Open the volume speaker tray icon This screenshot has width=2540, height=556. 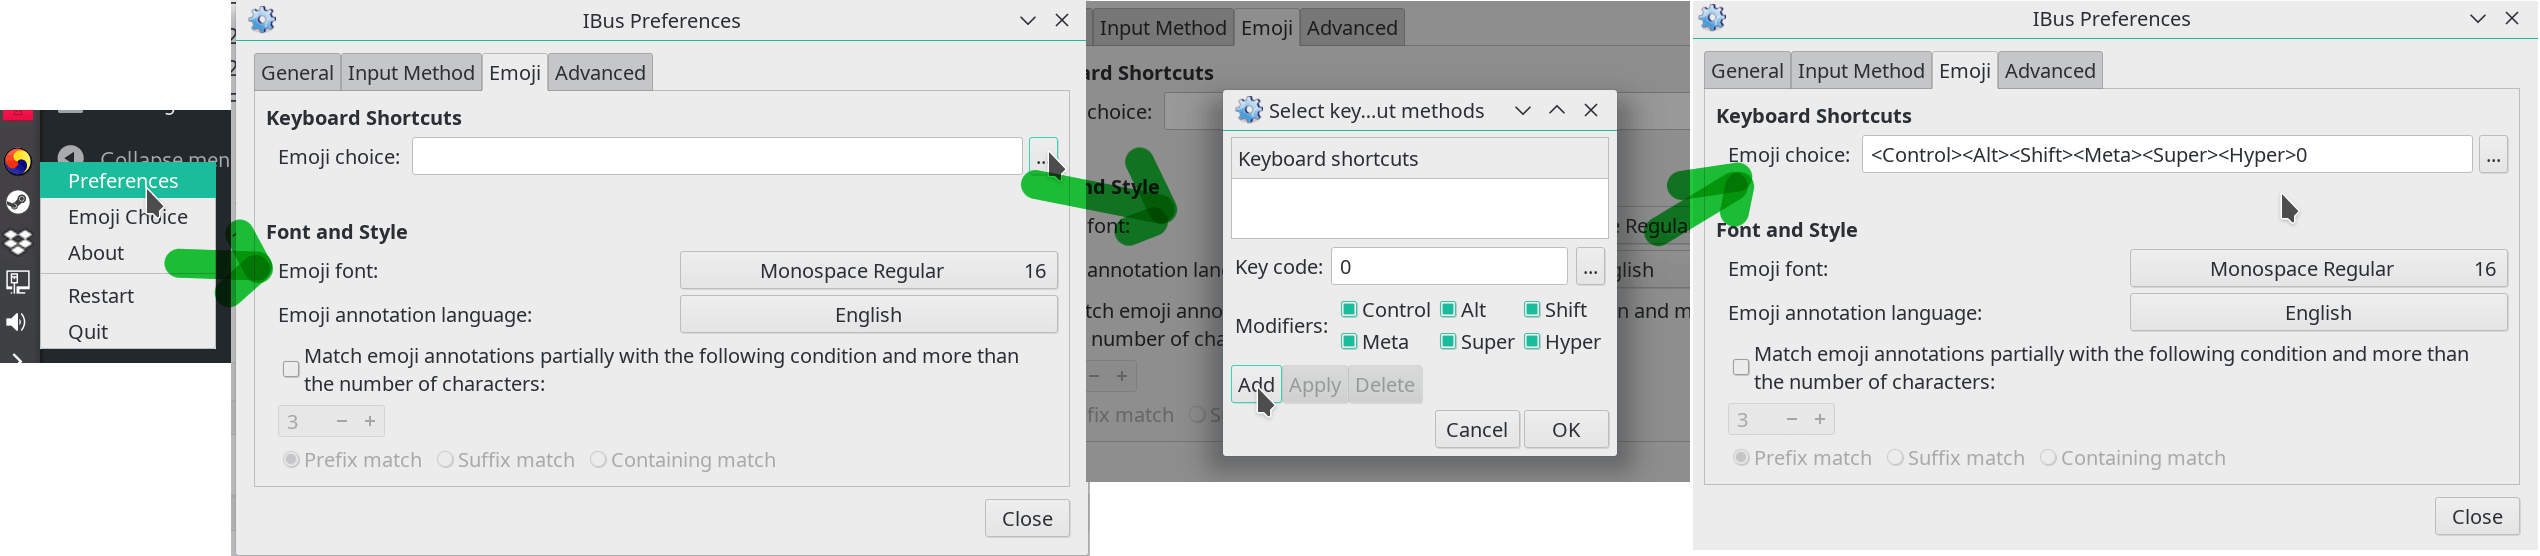click(18, 322)
